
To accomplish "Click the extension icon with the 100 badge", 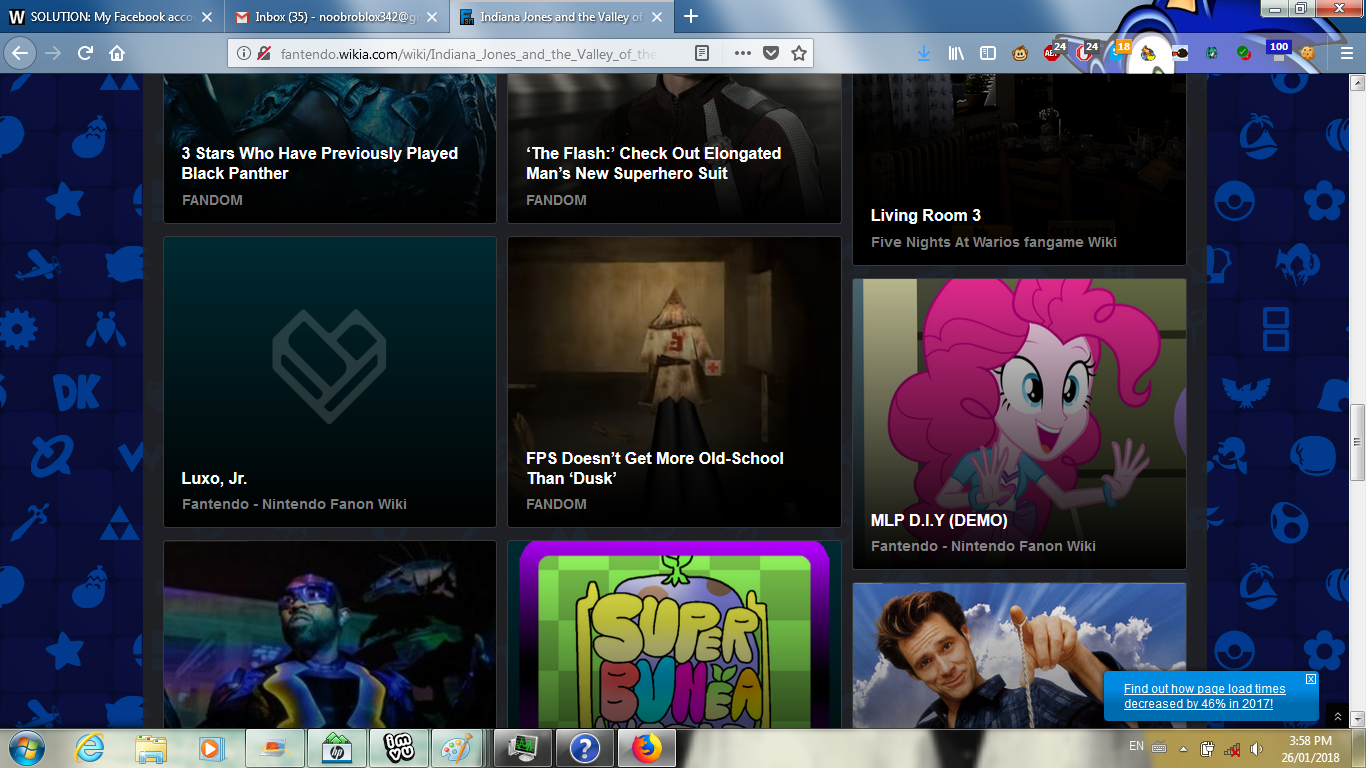I will [1277, 50].
